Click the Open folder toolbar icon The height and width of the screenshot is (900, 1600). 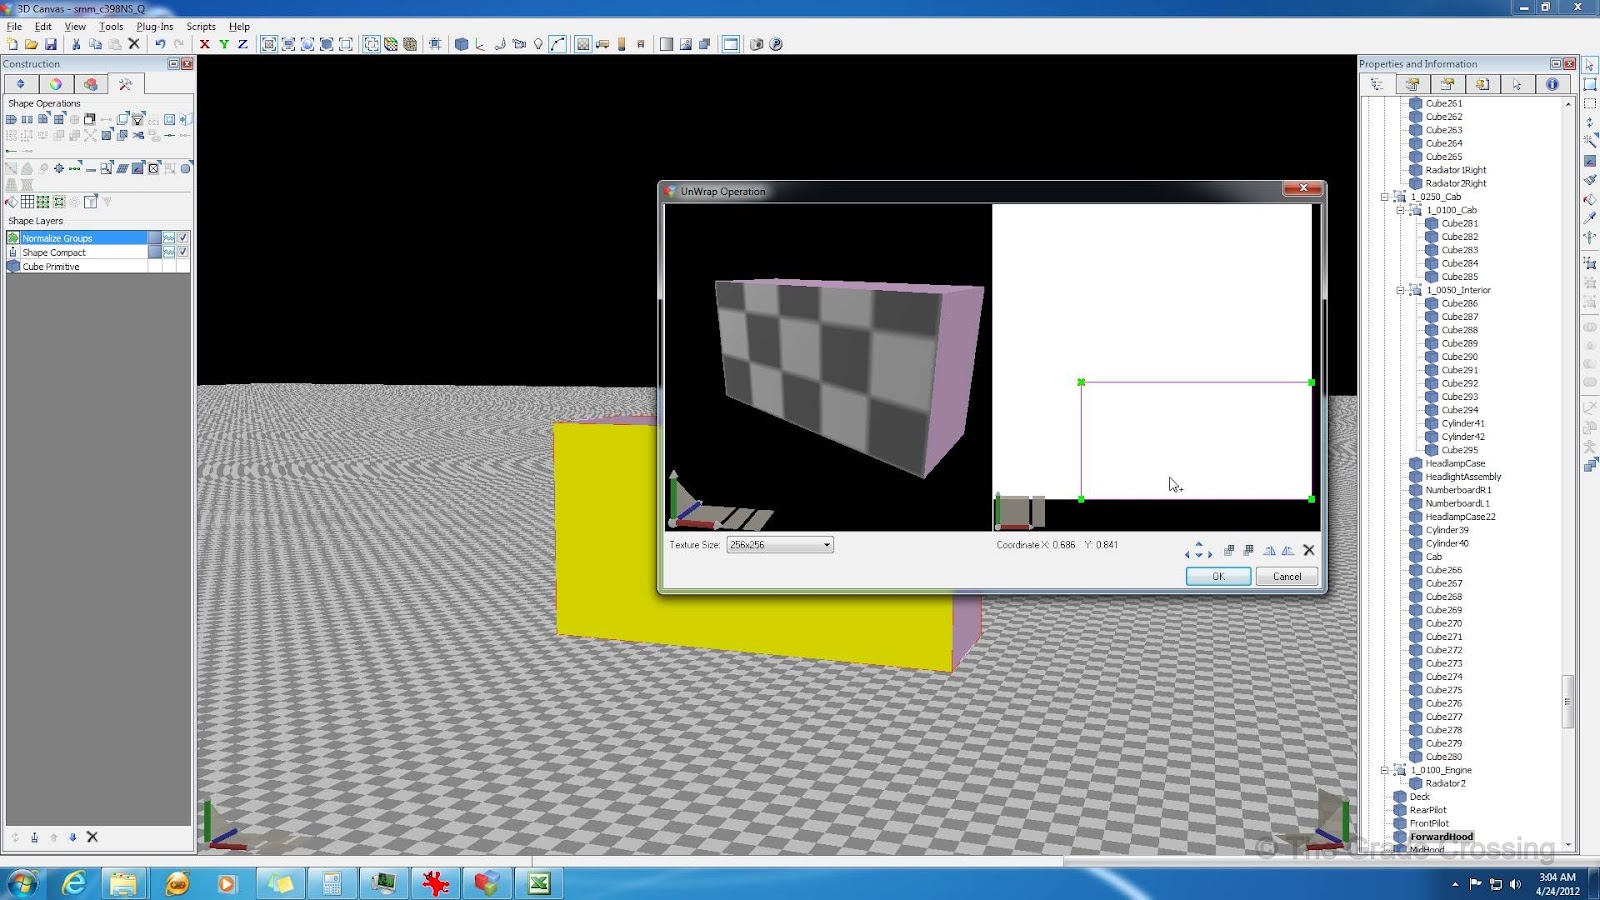point(31,44)
